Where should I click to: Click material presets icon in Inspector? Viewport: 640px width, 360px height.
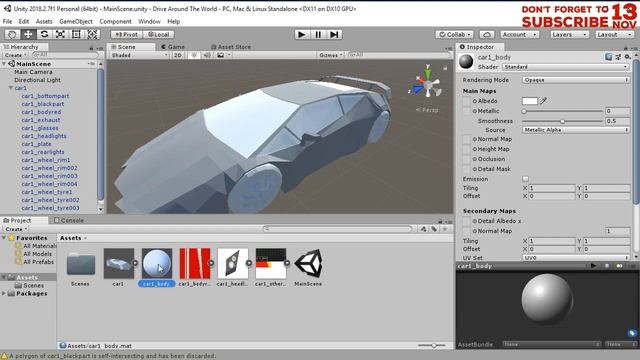tap(618, 57)
